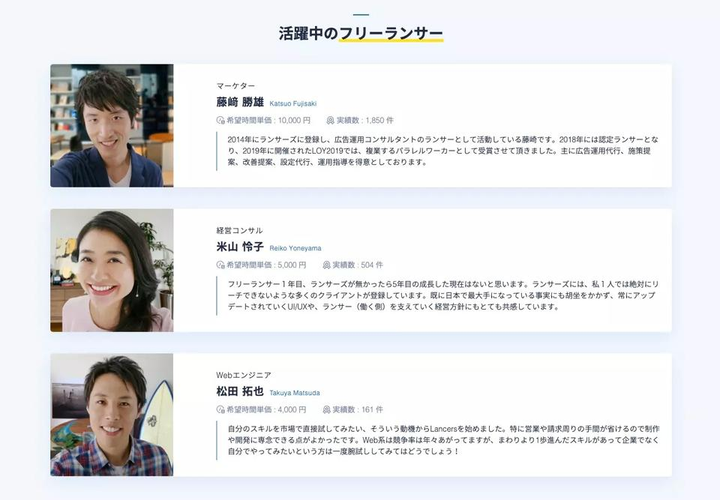The height and width of the screenshot is (500, 720).
Task: Click the Reiko Yoneyama romanized name link
Action: click(295, 248)
